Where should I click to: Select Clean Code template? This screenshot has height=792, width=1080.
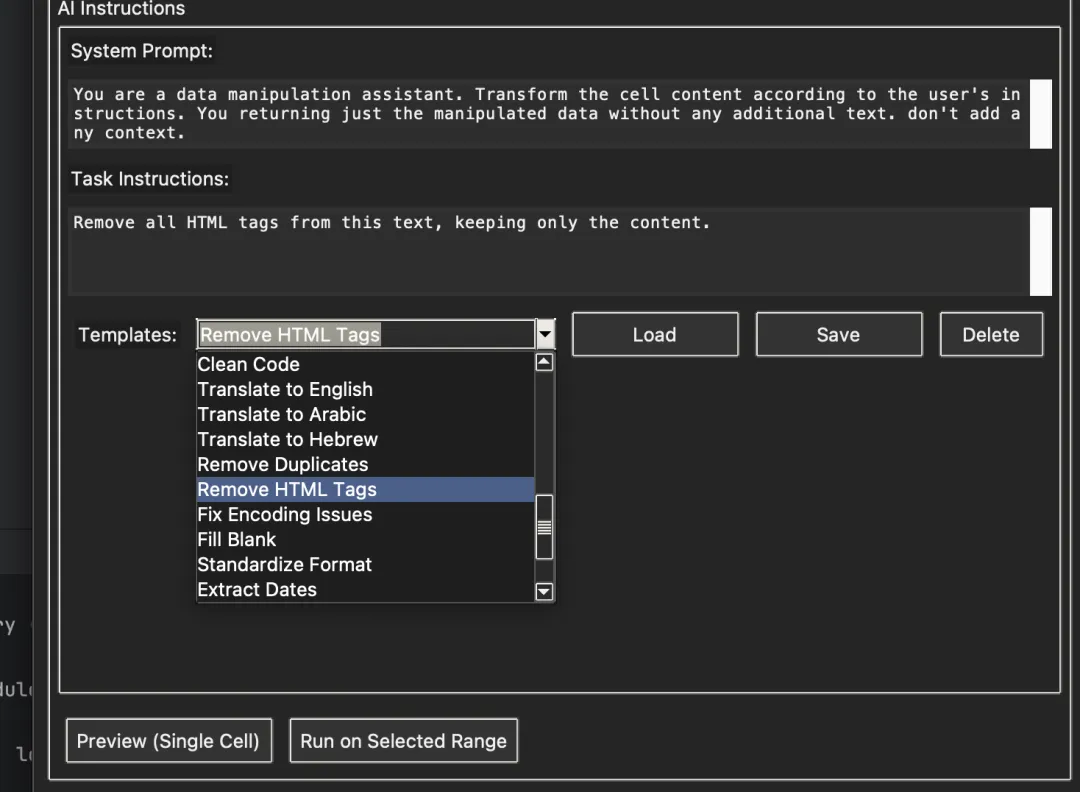[249, 364]
